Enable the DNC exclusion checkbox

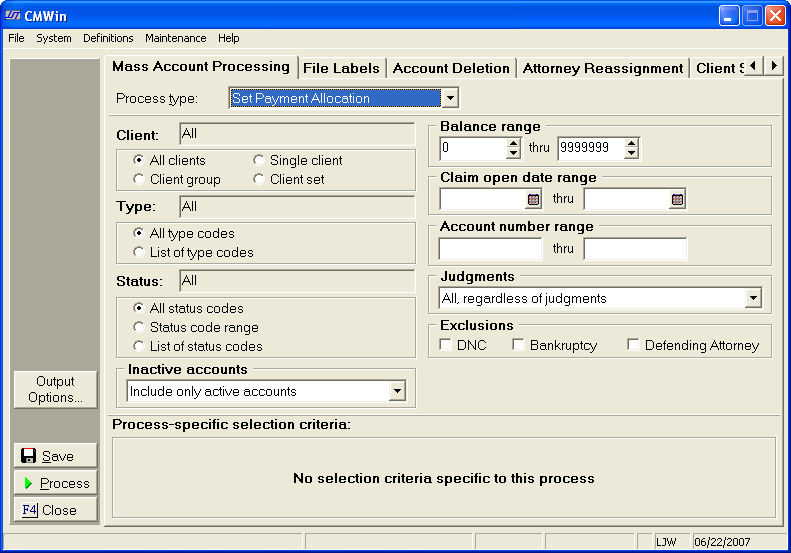(x=446, y=345)
